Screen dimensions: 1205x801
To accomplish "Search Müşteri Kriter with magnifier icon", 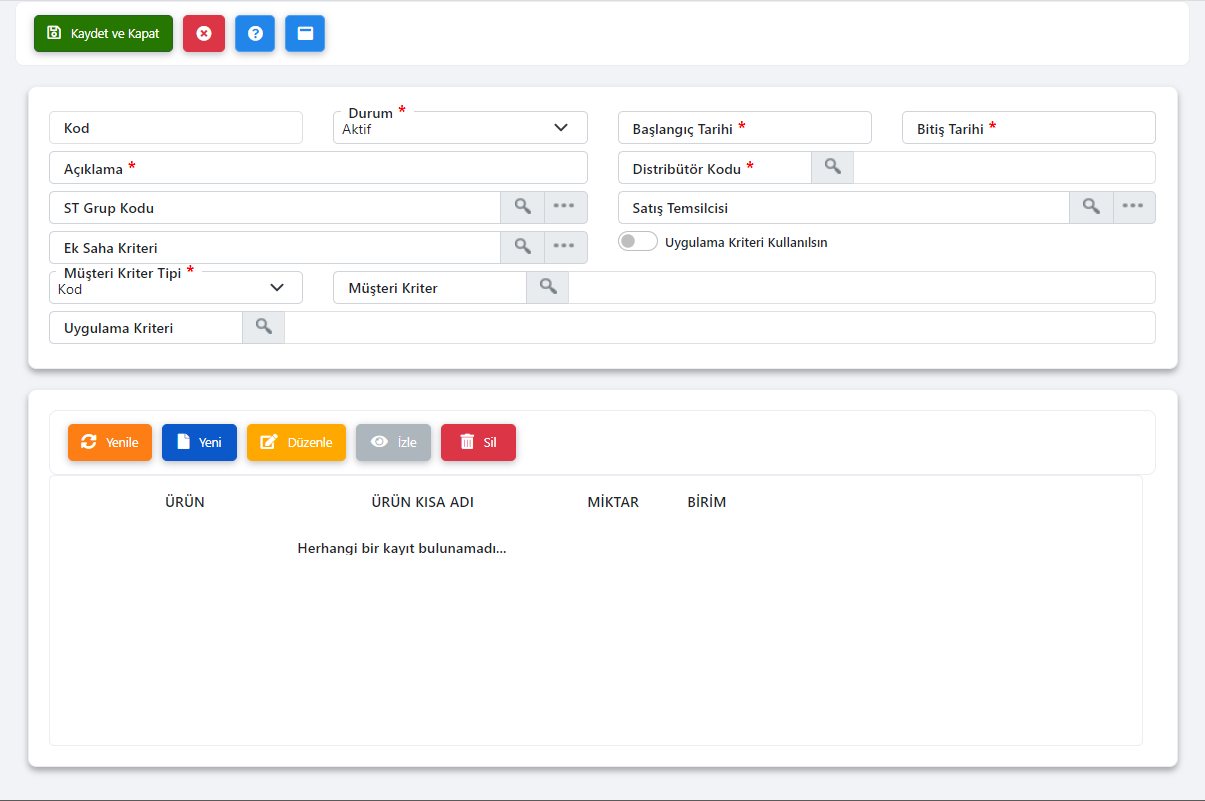I will (547, 287).
